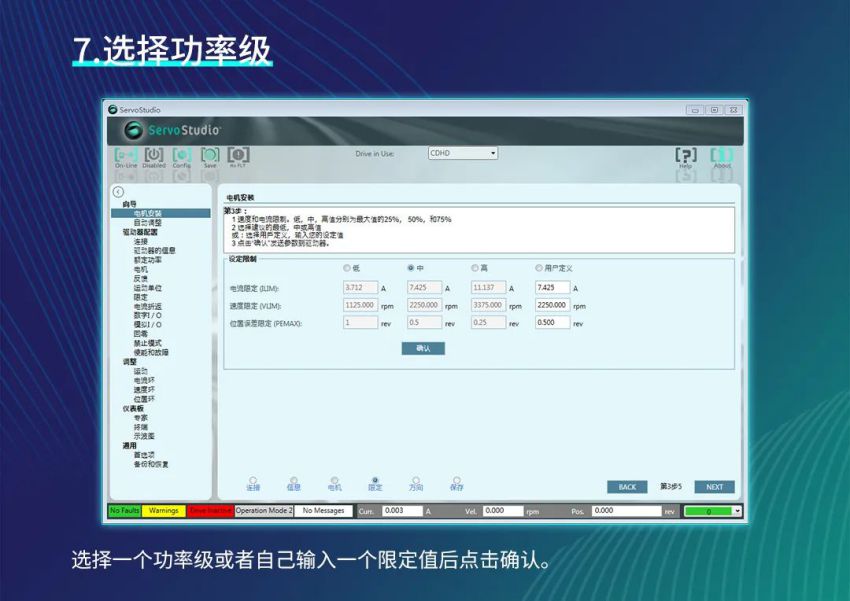Switch to the 电机 step in wizard navigation
Image resolution: width=850 pixels, height=601 pixels.
coord(334,481)
